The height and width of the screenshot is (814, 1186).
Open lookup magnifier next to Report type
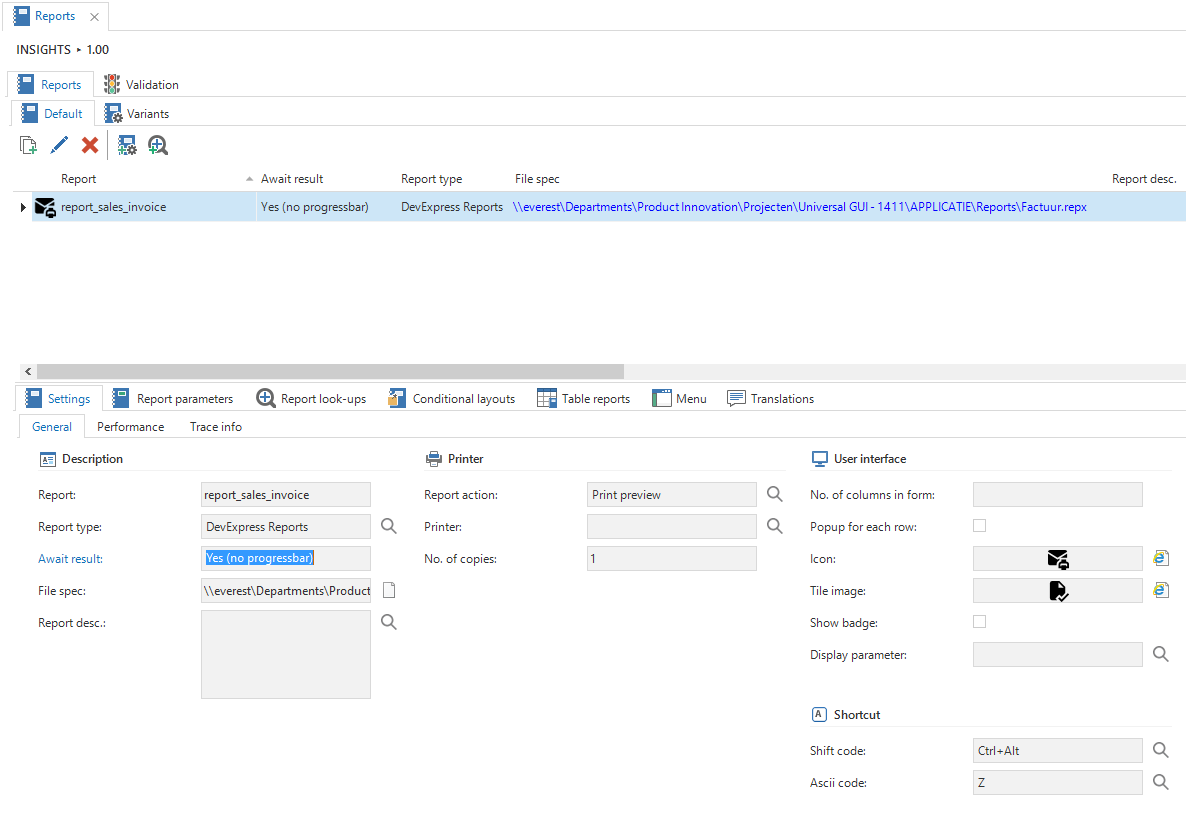click(x=389, y=526)
